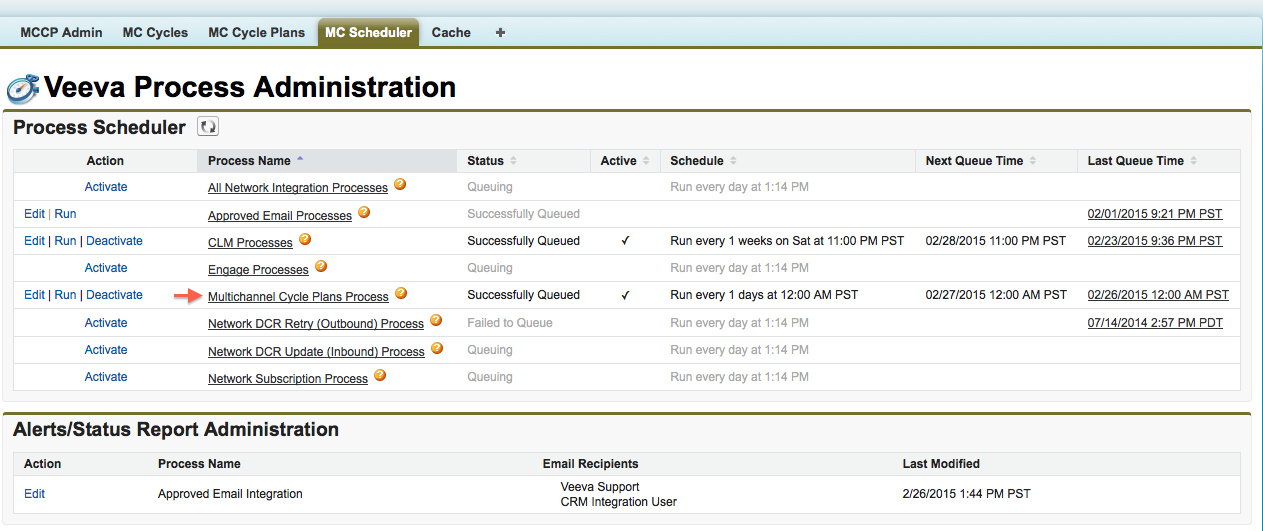Viewport: 1263px width, 531px height.
Task: Run the Multichannel Cycle Plans Process
Action: tap(65, 295)
